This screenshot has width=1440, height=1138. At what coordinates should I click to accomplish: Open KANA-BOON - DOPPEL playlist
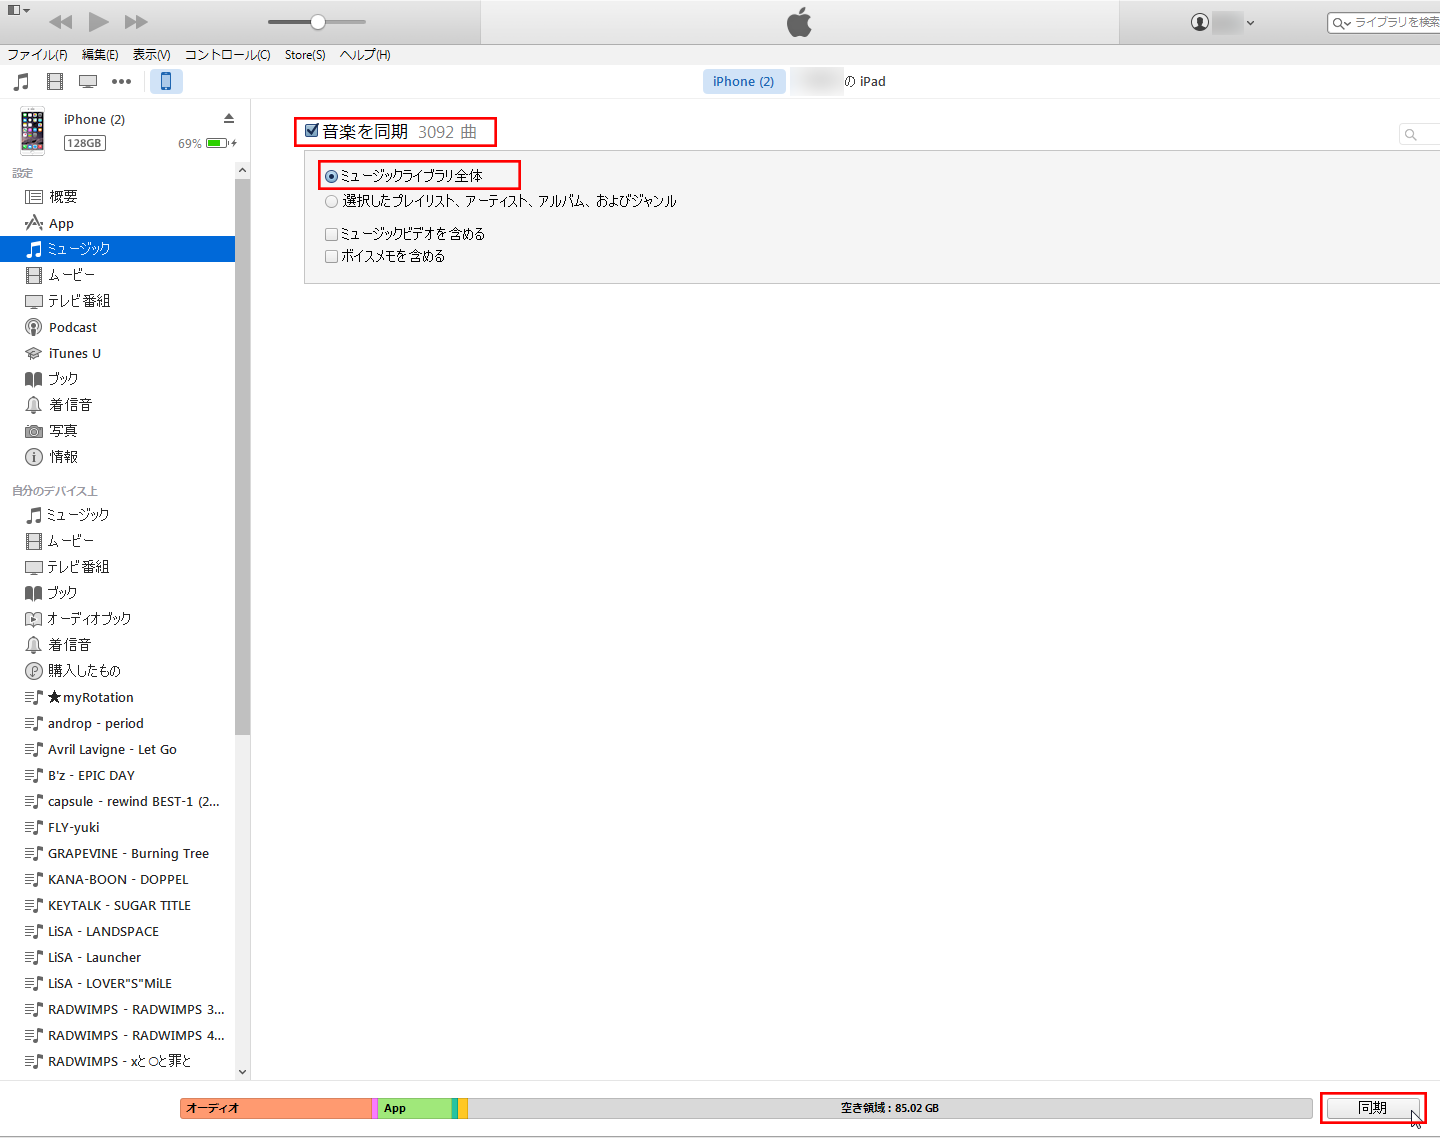(x=117, y=879)
